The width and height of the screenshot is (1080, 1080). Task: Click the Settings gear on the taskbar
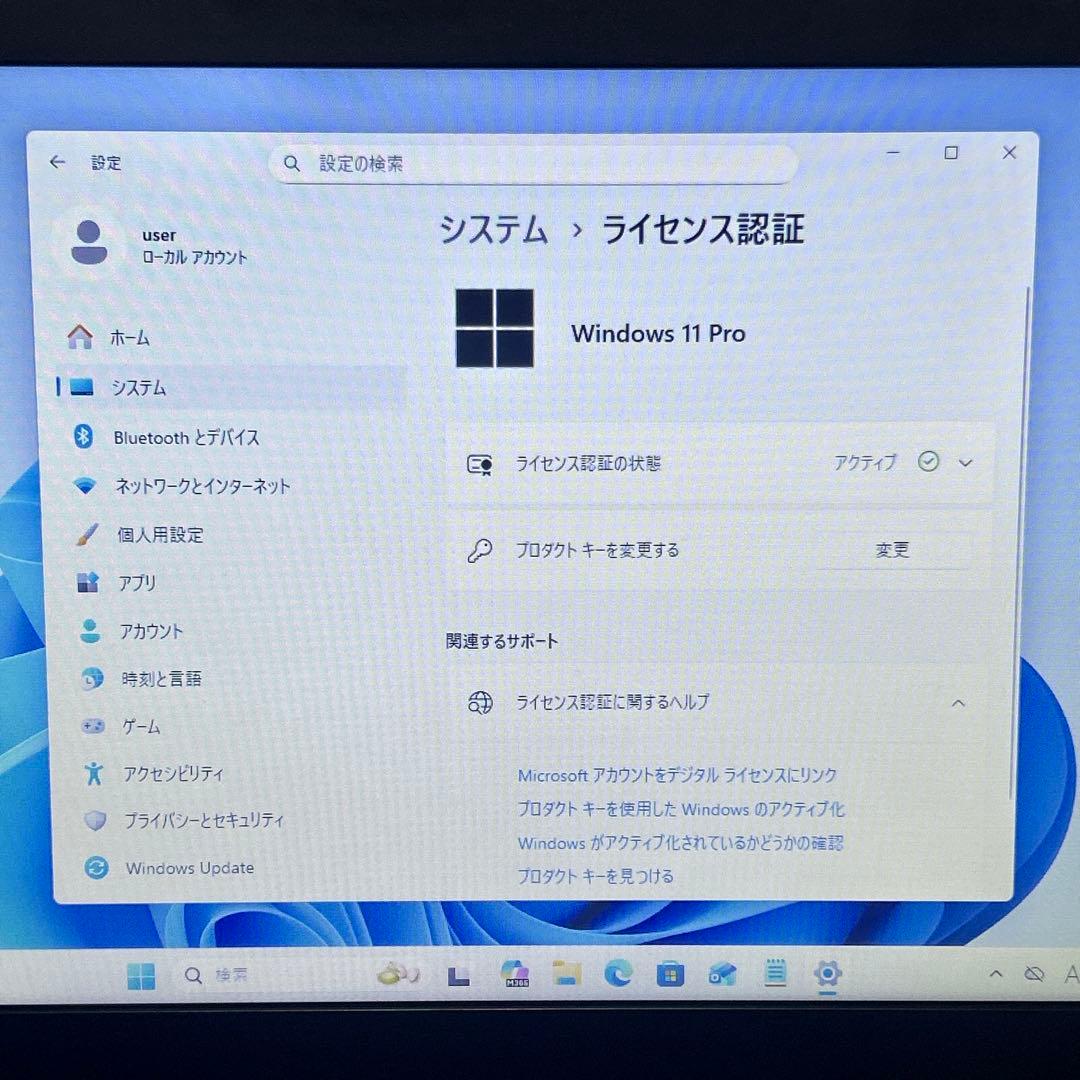pyautogui.click(x=827, y=973)
